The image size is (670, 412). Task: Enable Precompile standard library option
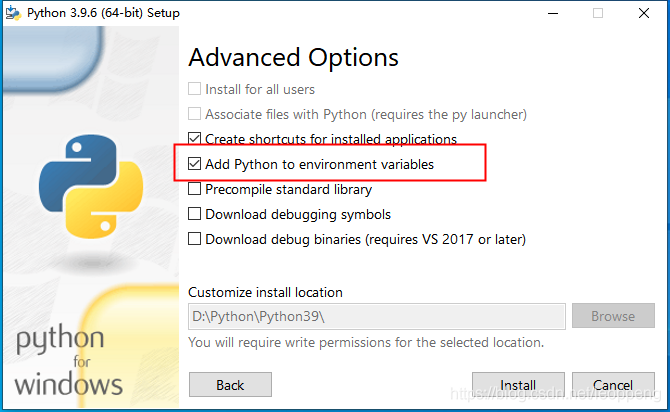point(195,189)
